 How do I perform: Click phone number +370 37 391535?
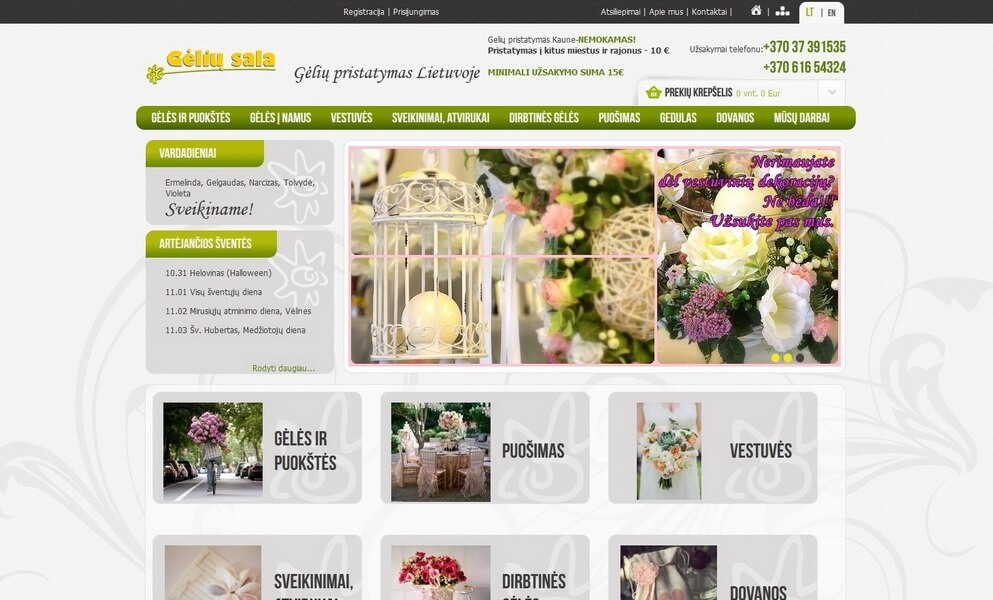pos(804,47)
